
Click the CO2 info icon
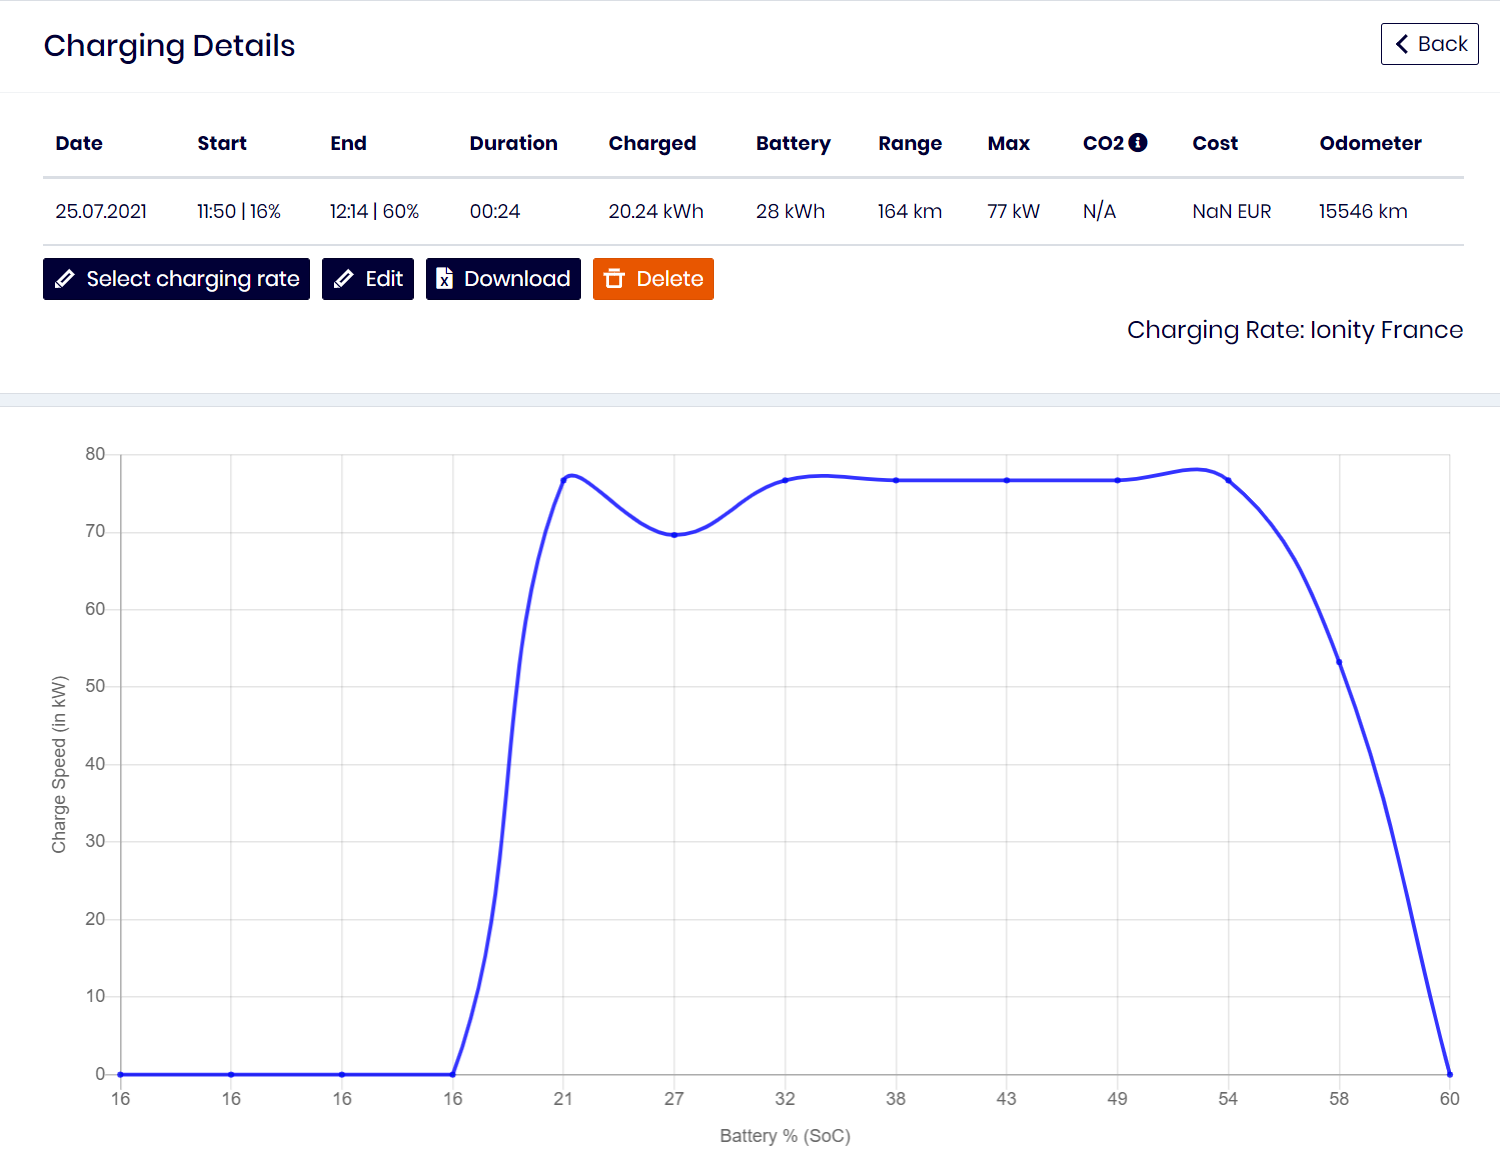[1138, 143]
